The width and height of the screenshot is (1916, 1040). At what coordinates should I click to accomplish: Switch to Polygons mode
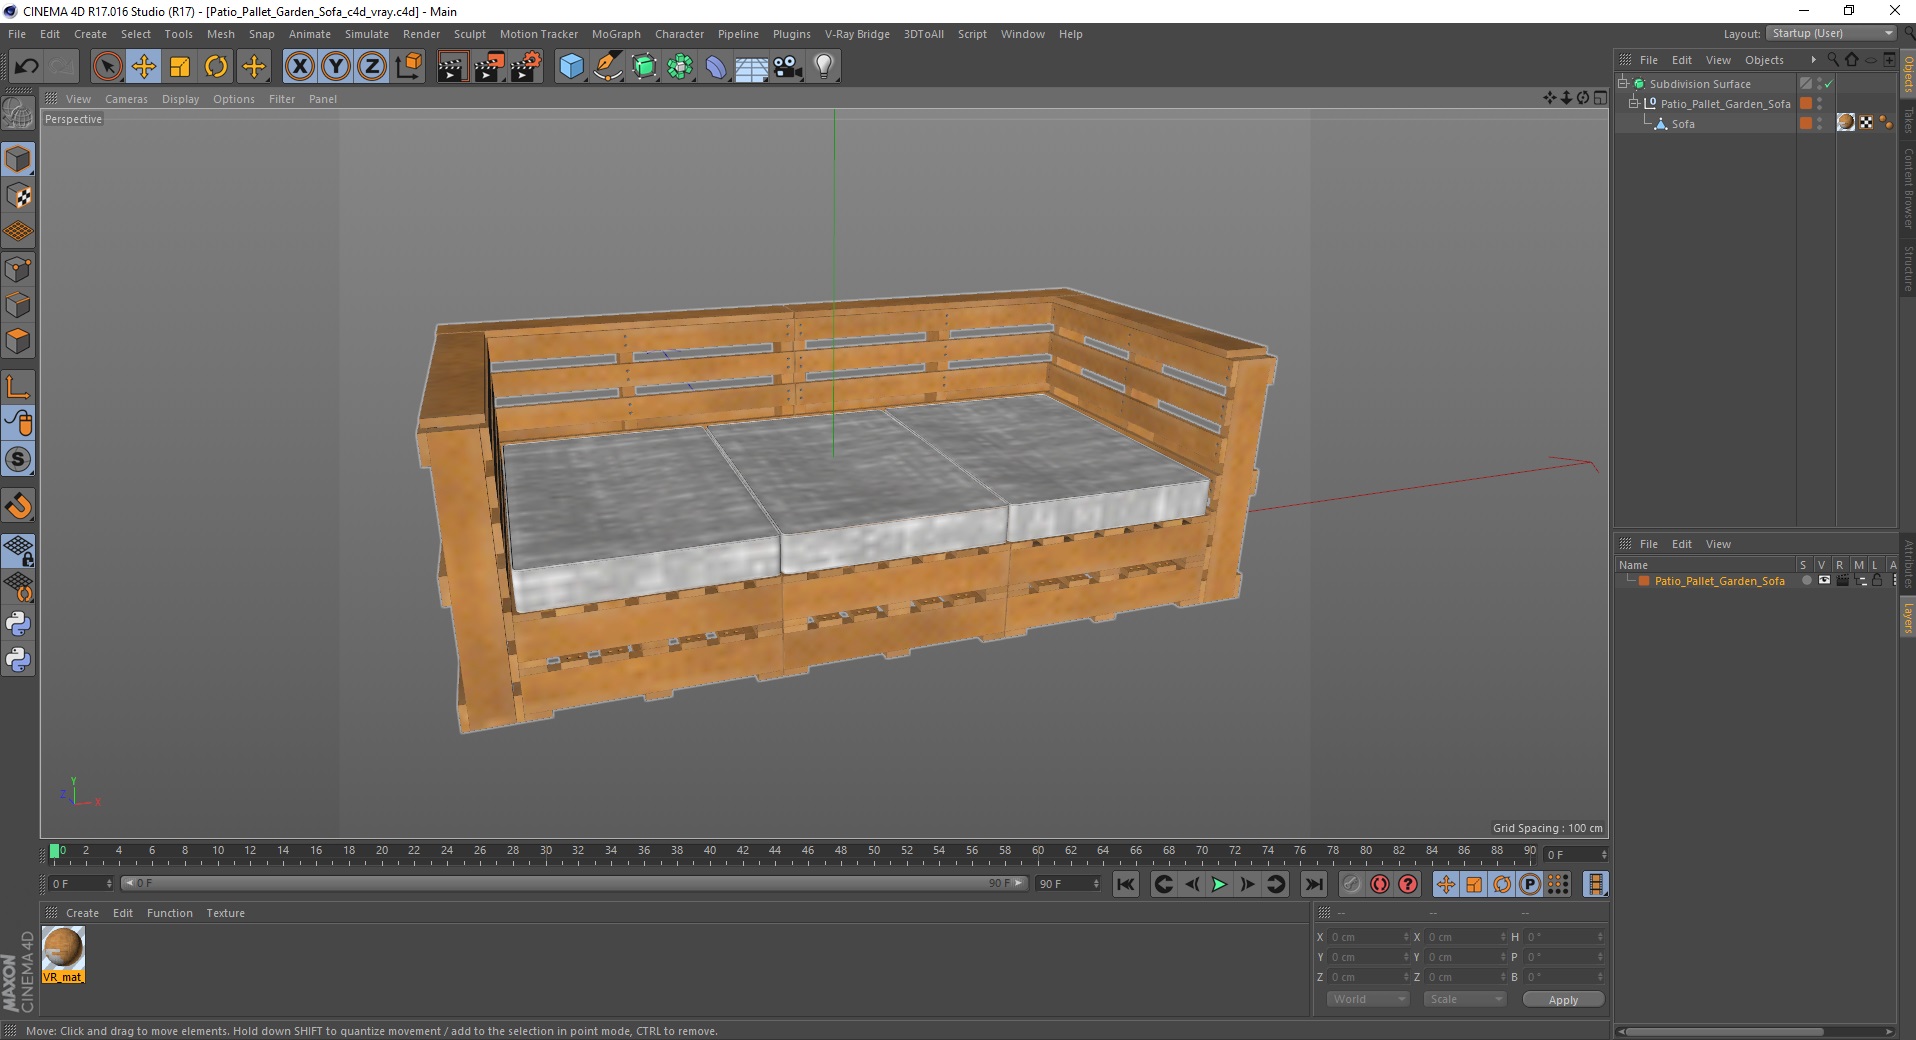[x=18, y=341]
